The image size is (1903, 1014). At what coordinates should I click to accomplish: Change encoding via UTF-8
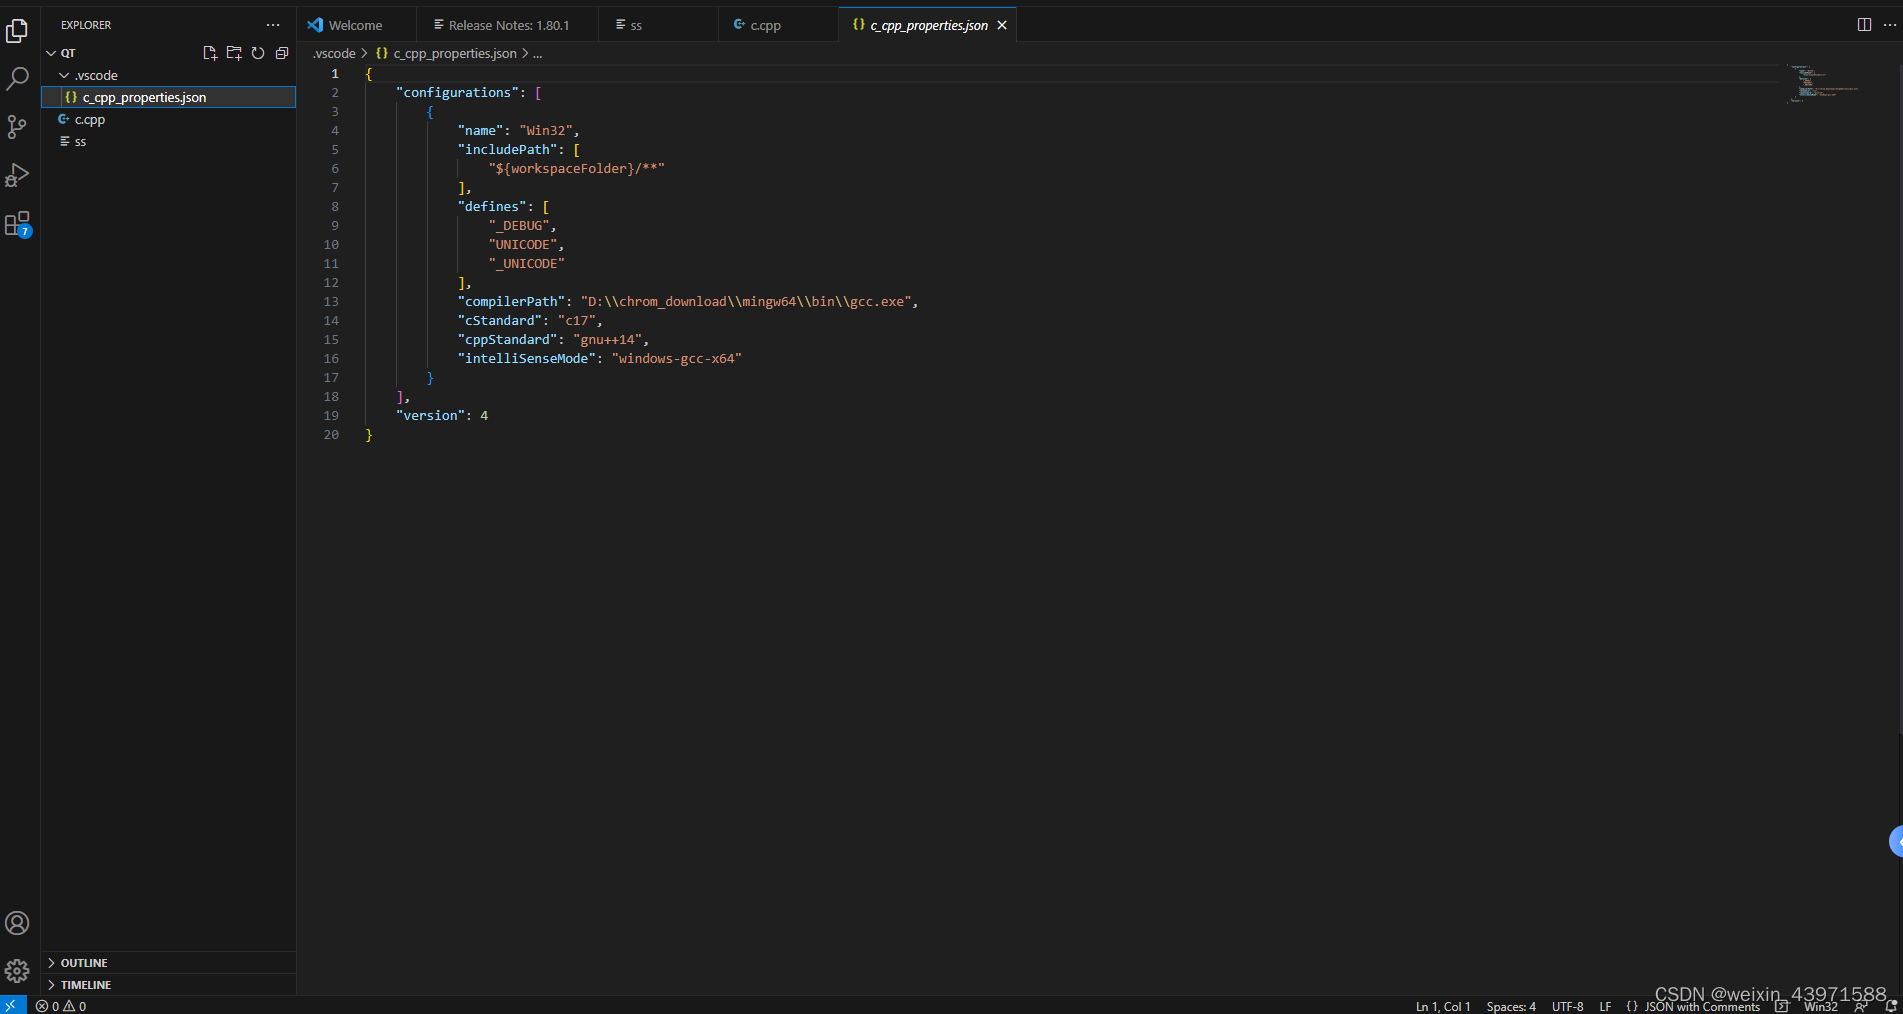point(1567,1006)
